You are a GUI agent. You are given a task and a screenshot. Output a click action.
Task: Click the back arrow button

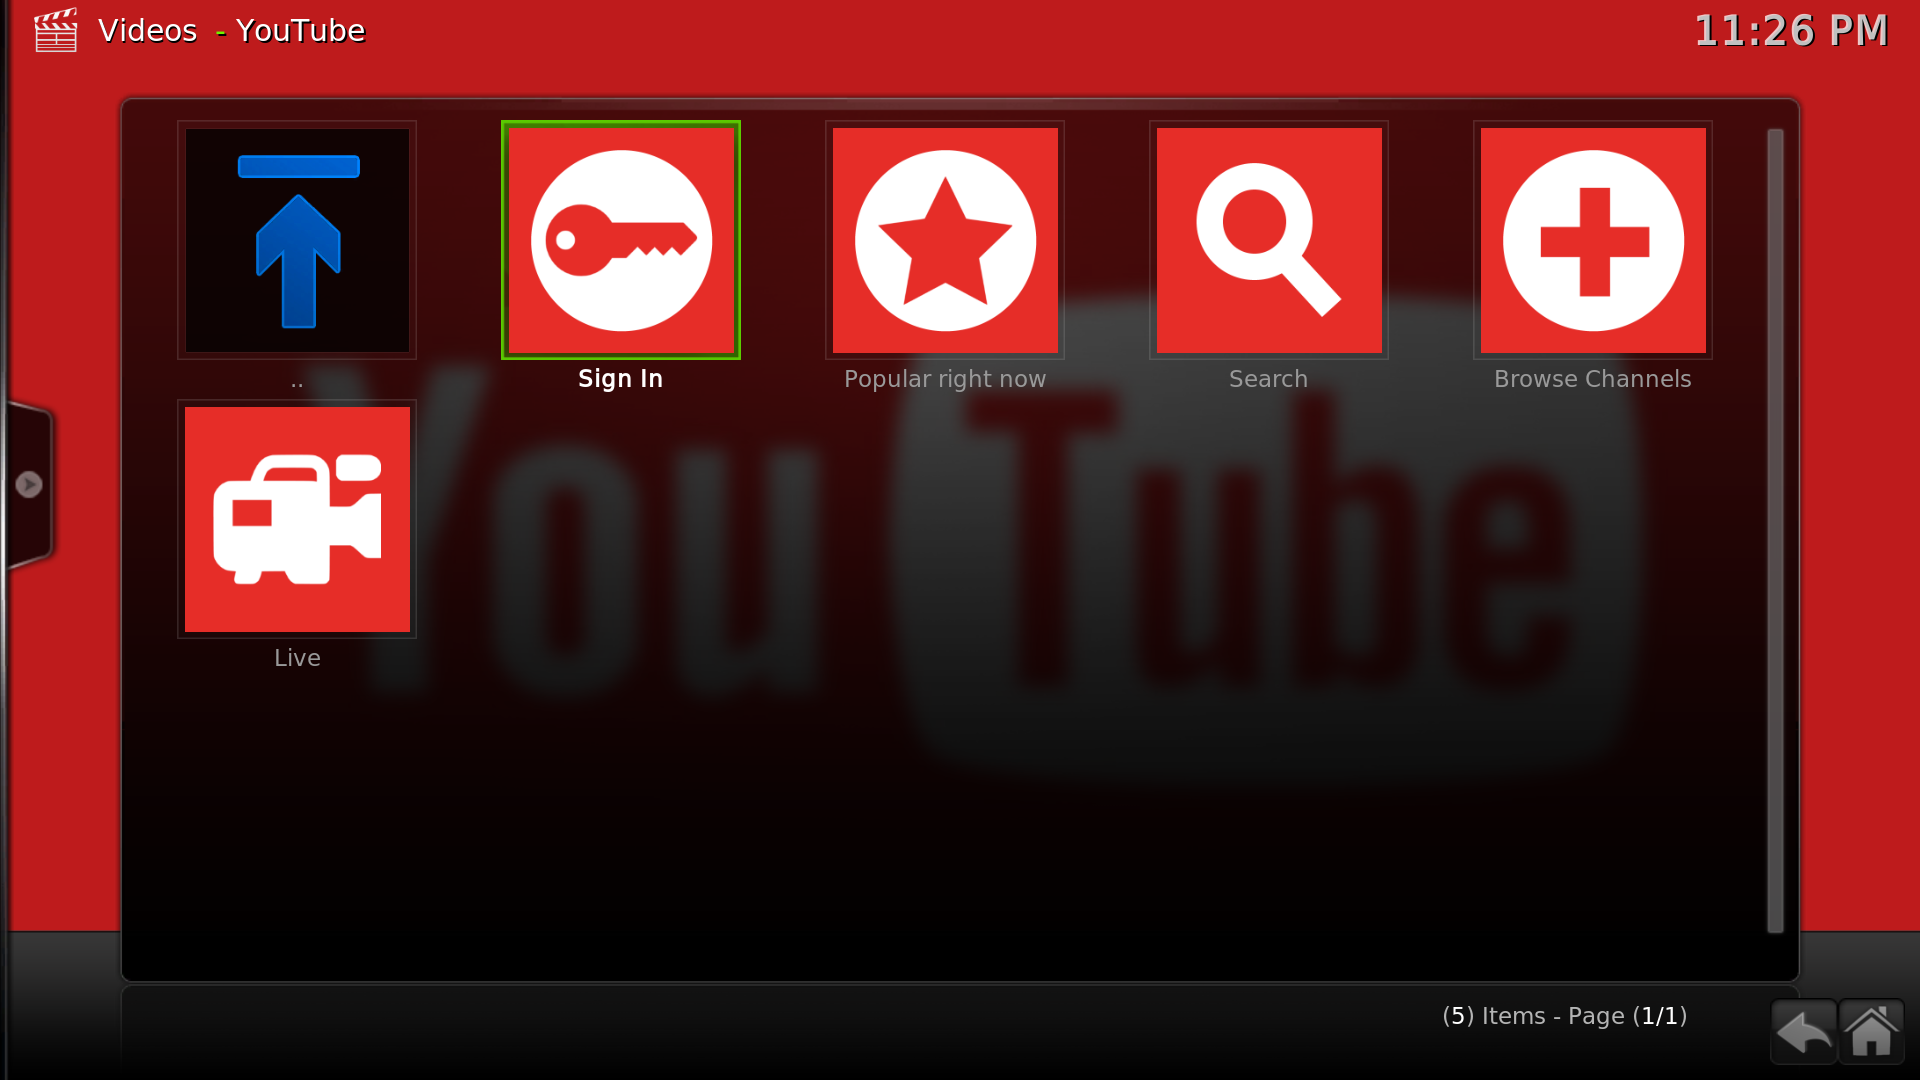coord(1804,1031)
